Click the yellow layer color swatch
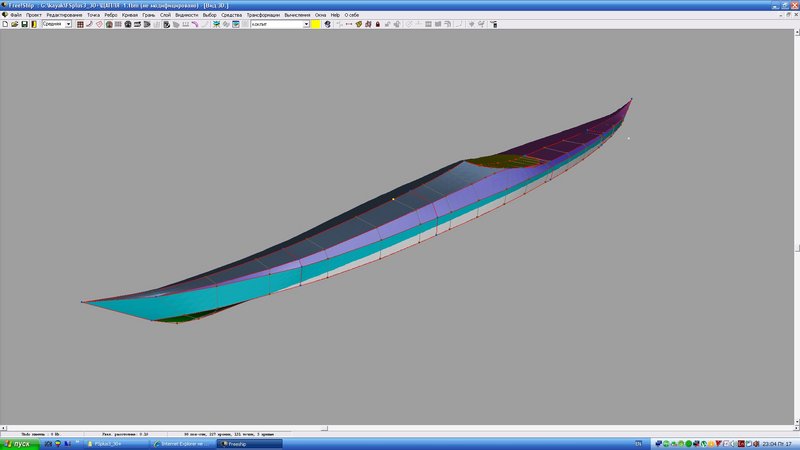 point(316,24)
